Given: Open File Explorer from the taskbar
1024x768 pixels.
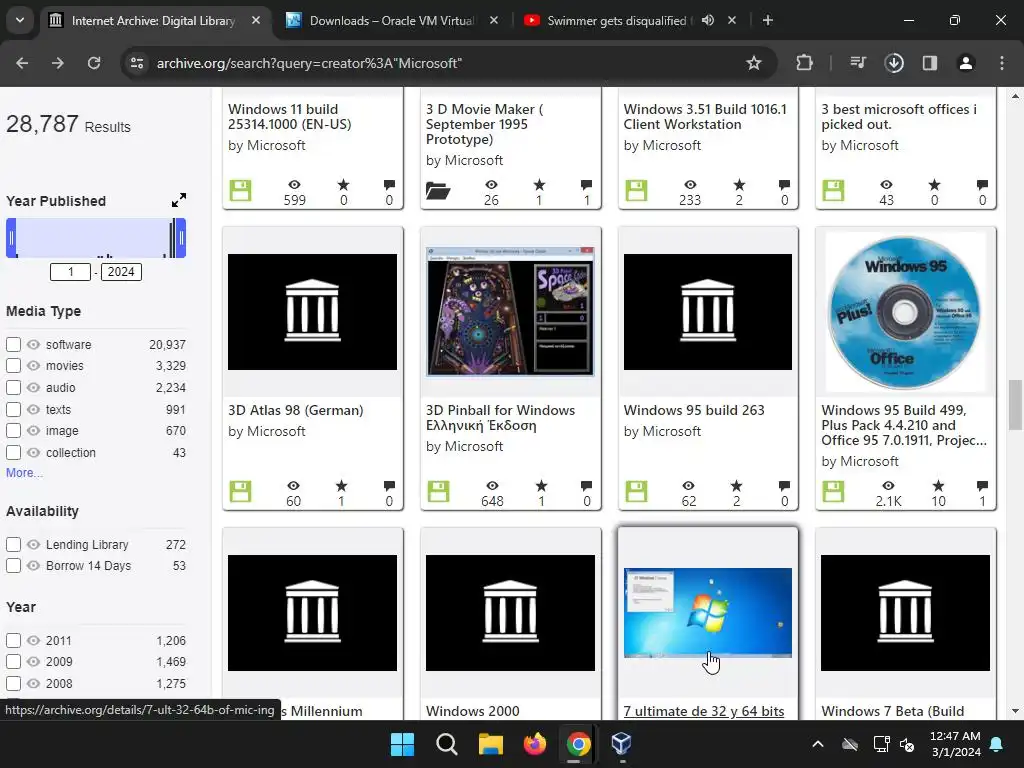Looking at the screenshot, I should click(490, 744).
